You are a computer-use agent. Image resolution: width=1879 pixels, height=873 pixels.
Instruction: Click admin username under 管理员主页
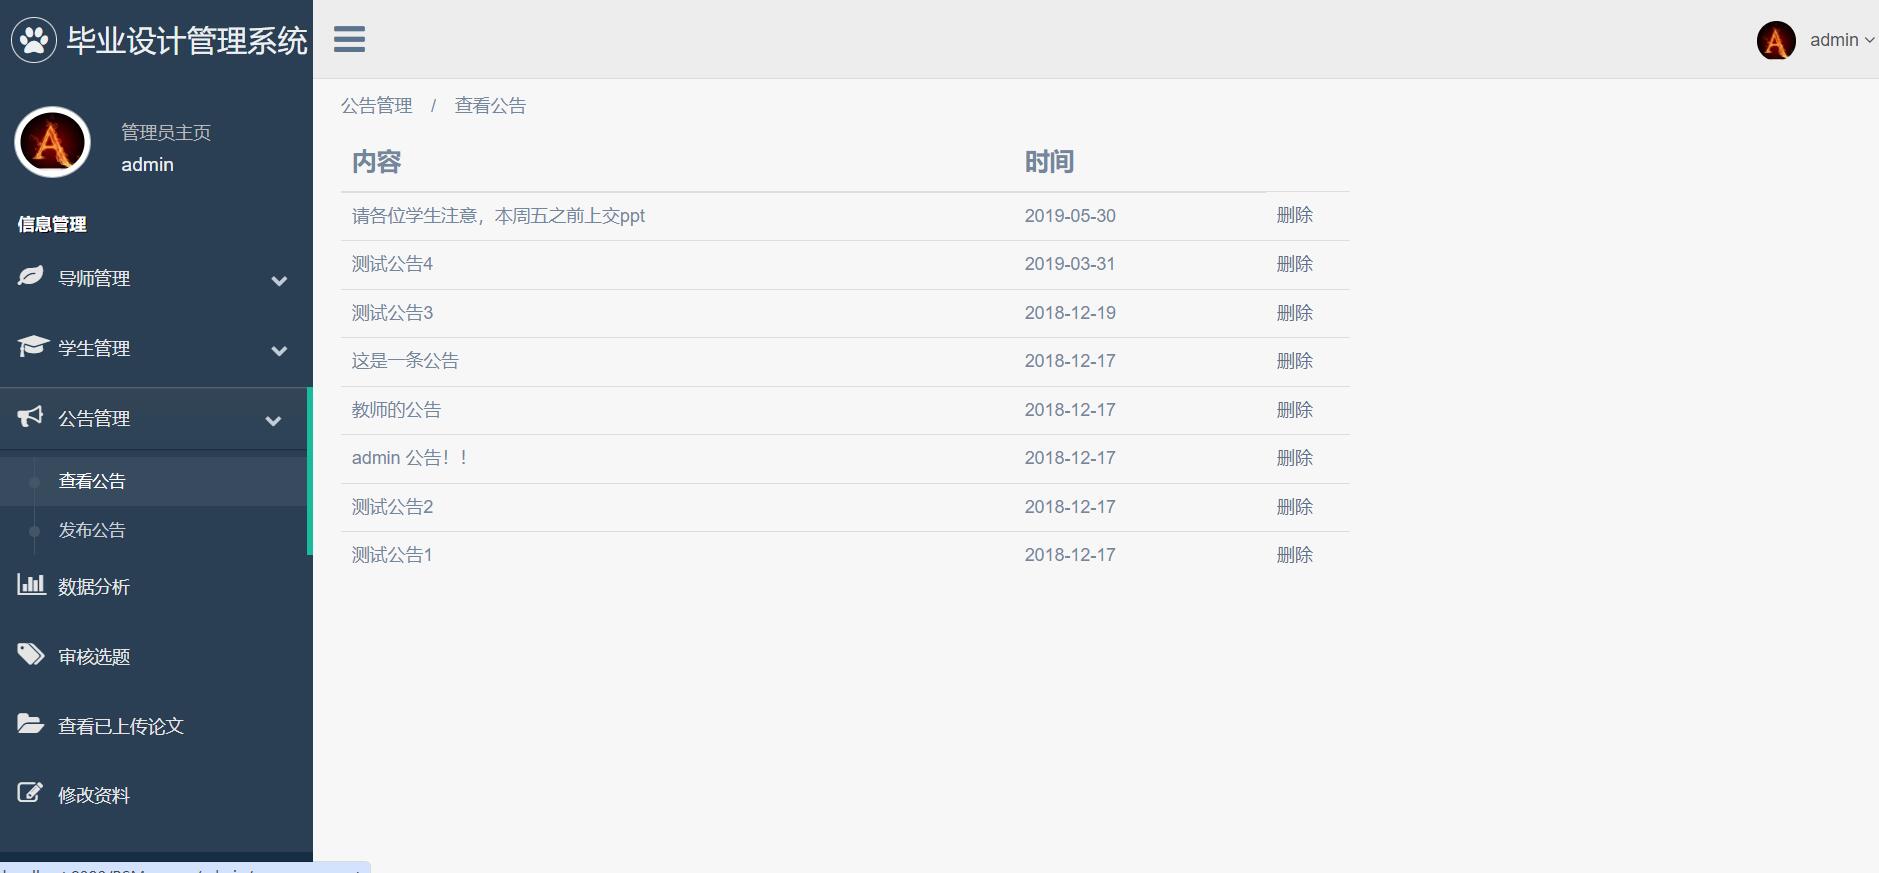coord(147,165)
